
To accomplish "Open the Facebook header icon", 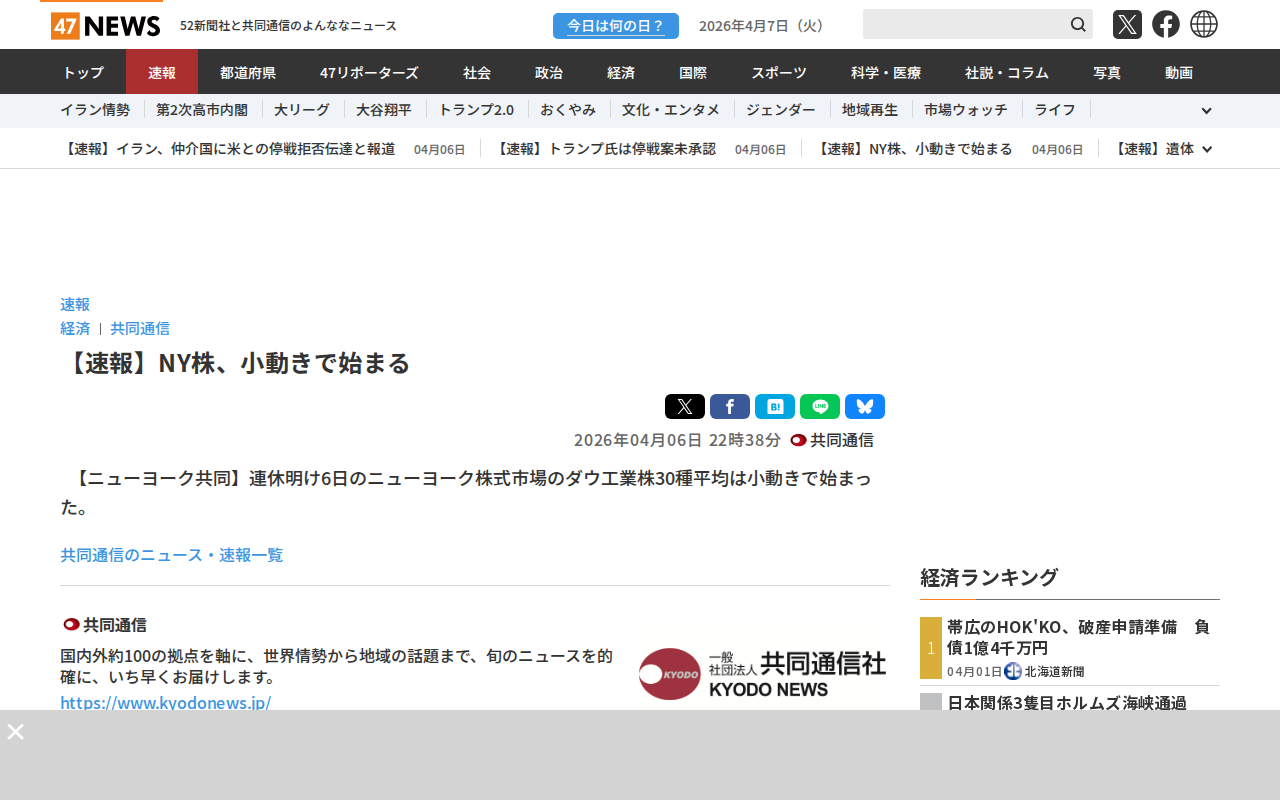I will click(x=1166, y=24).
